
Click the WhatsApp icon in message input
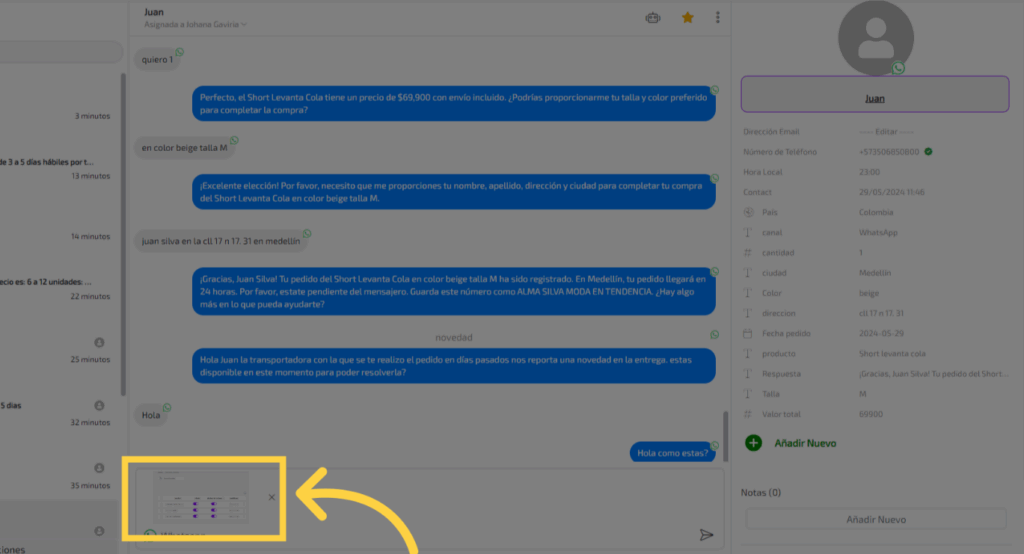[x=149, y=535]
